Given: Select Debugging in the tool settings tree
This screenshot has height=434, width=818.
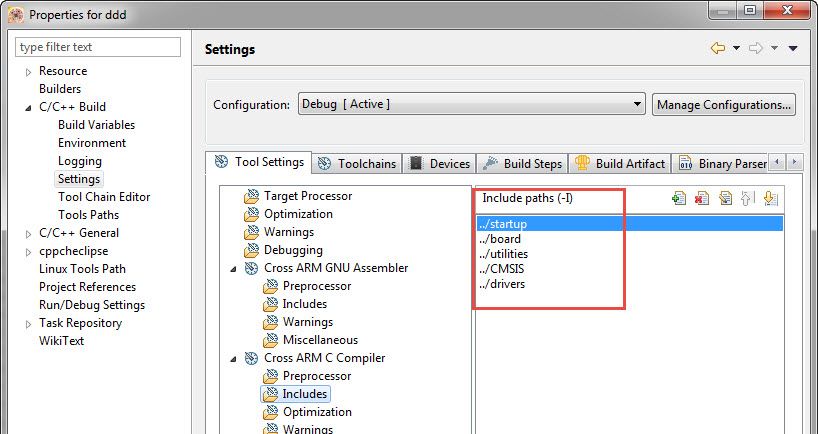Looking at the screenshot, I should [x=293, y=250].
